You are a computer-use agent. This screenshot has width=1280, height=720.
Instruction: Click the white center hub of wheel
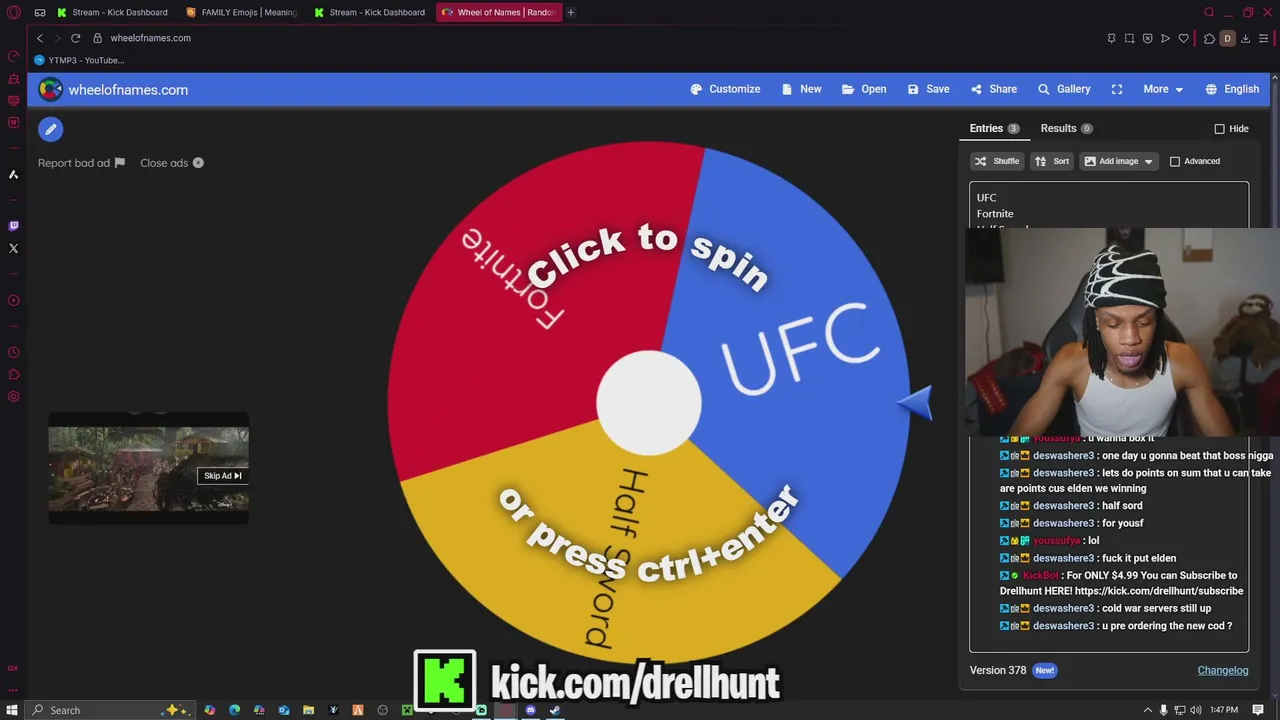[649, 403]
